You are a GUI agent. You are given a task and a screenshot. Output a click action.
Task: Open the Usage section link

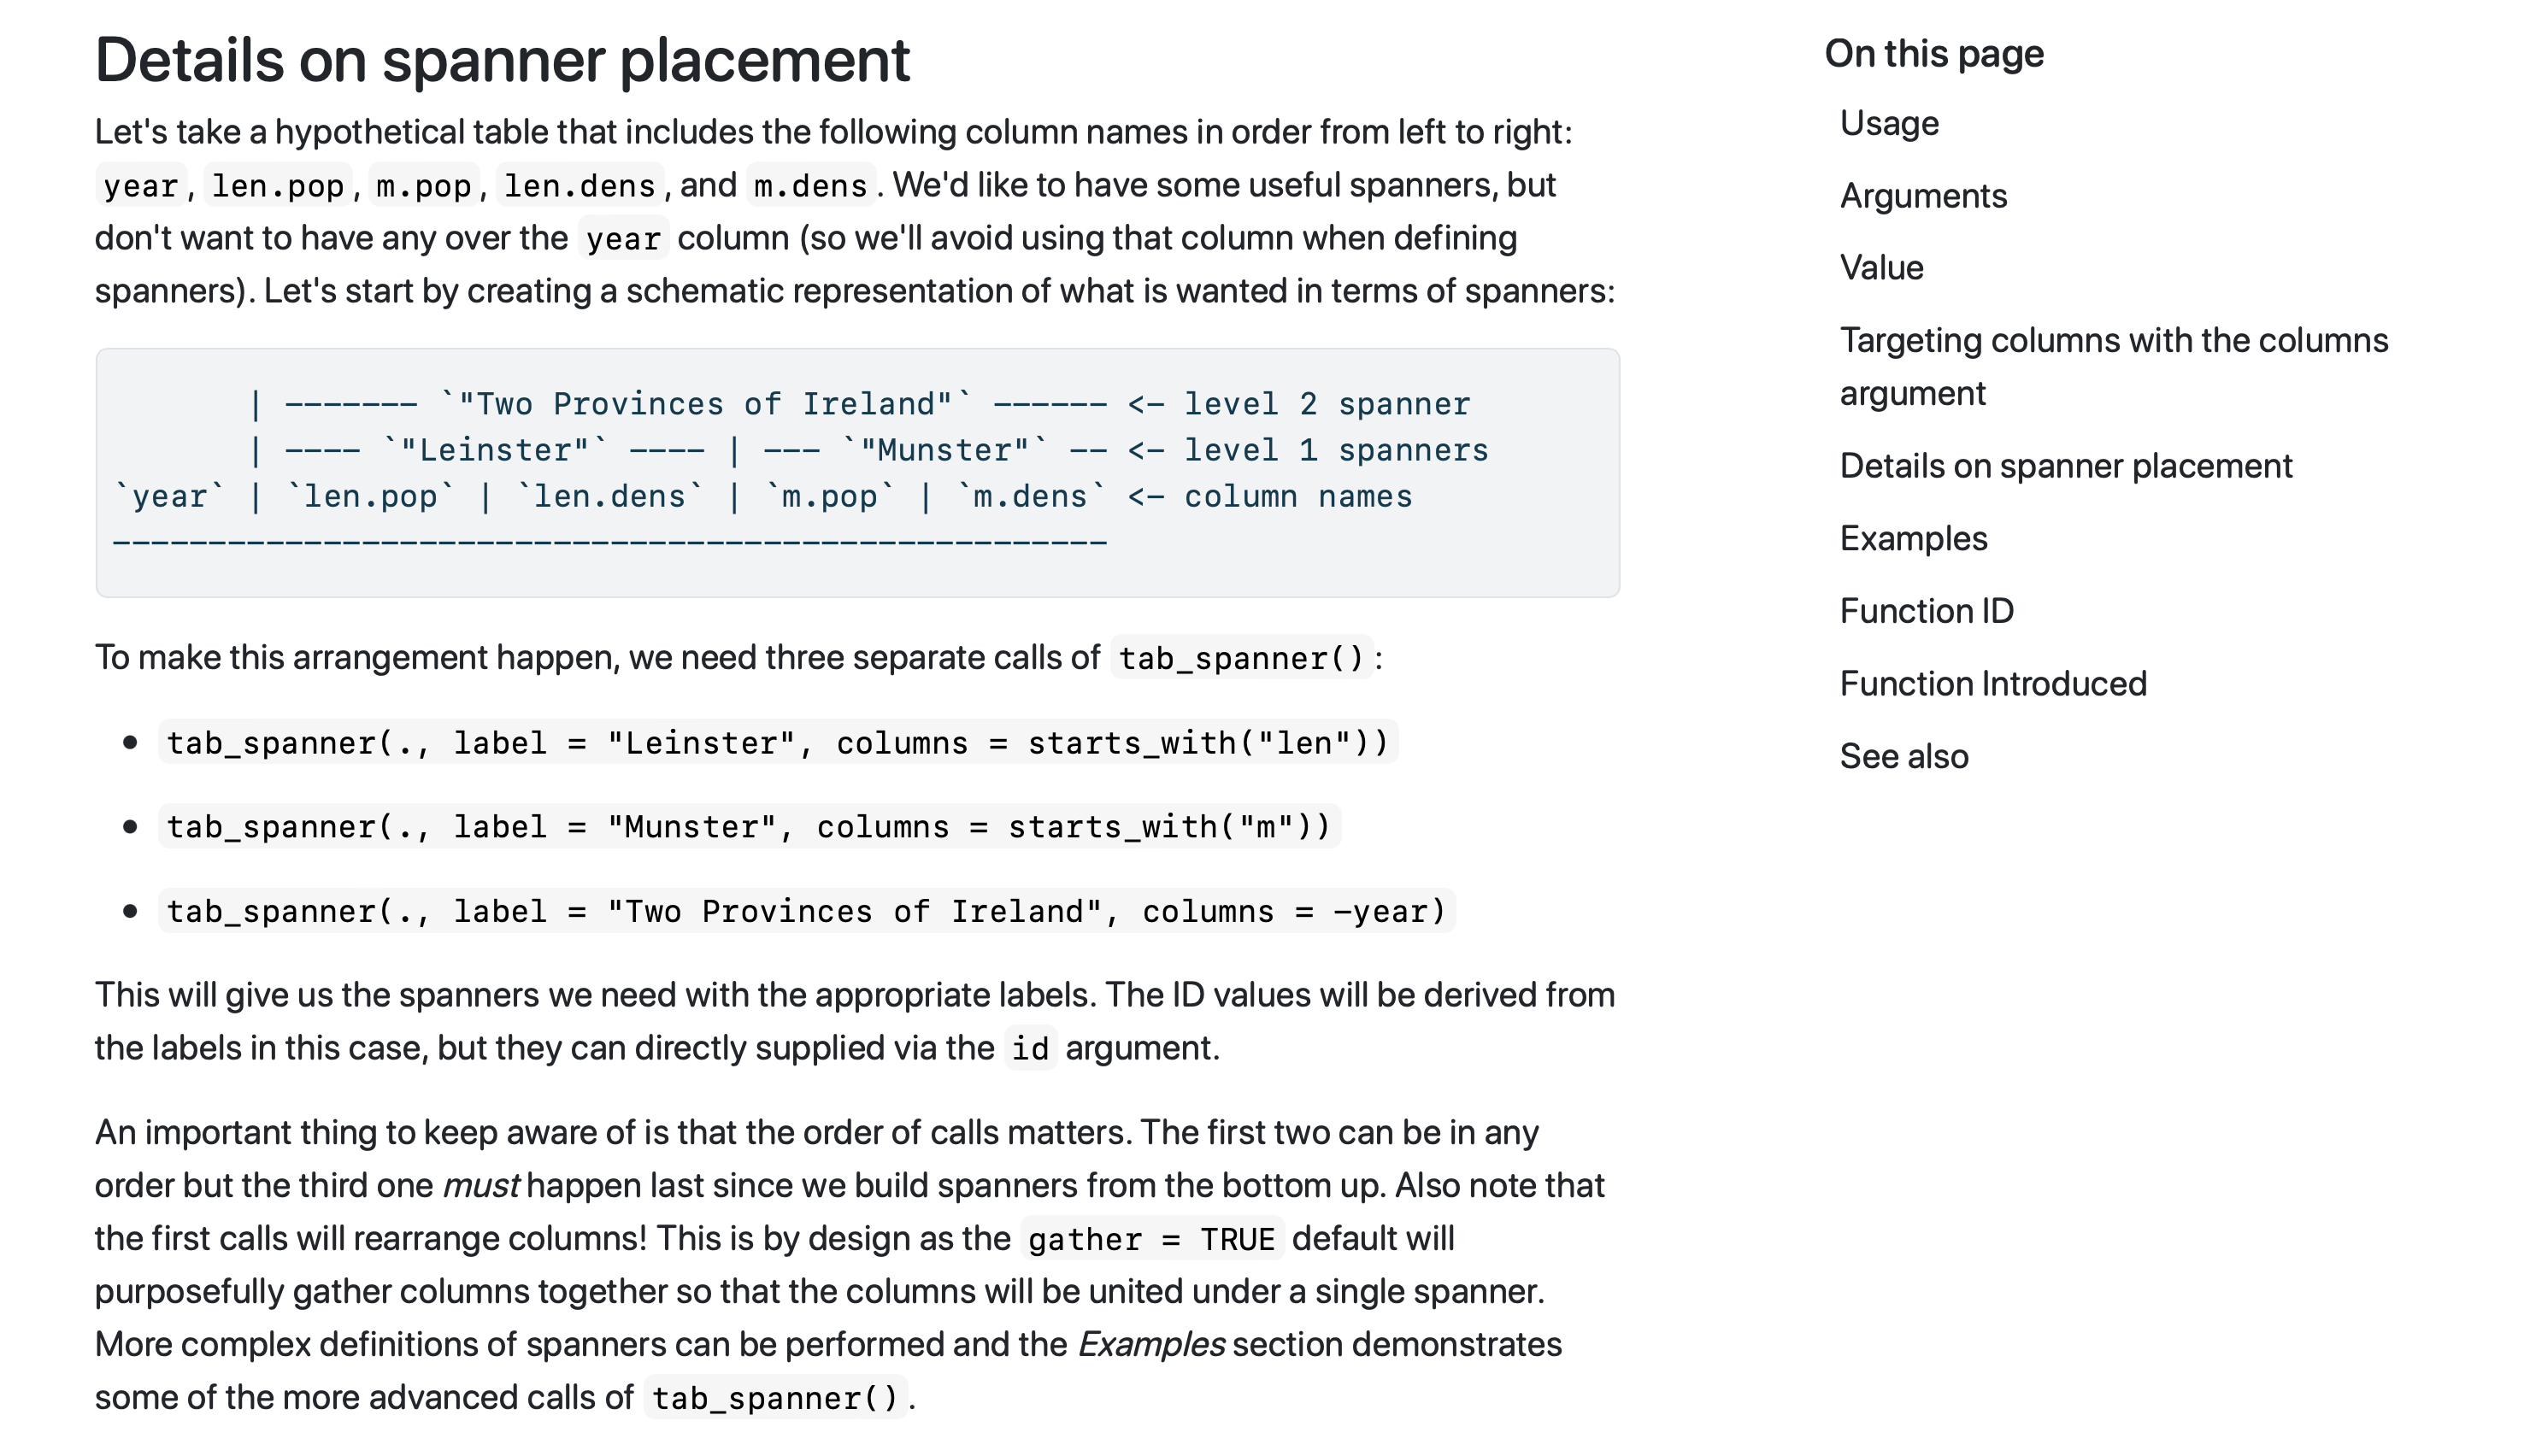1888,123
